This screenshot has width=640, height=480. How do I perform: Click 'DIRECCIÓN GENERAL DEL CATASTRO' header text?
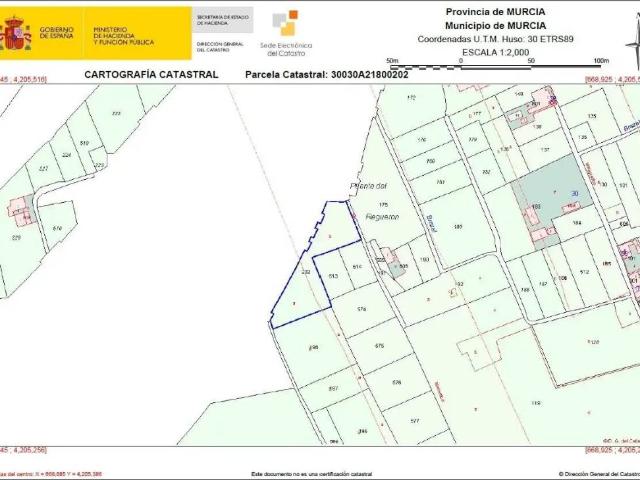(220, 47)
